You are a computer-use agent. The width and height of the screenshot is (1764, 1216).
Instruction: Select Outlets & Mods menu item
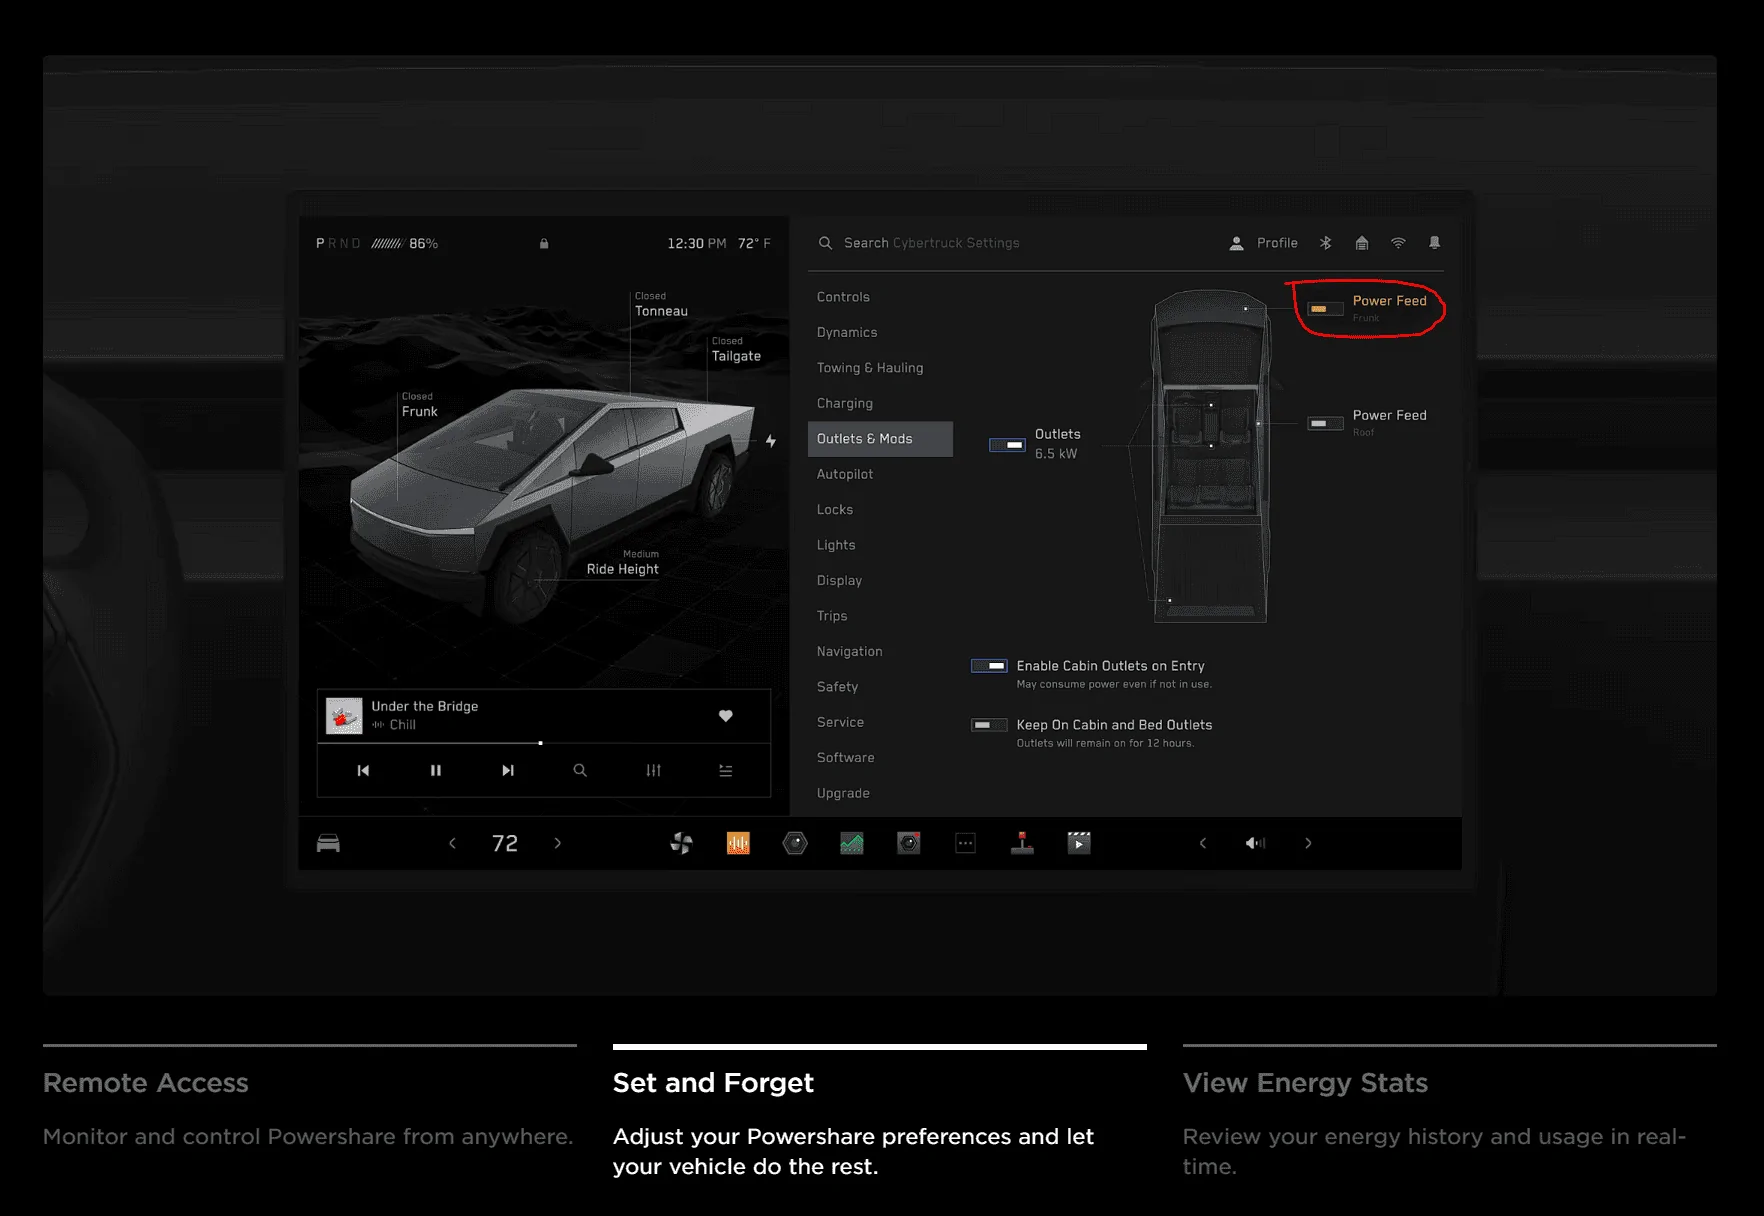880,439
